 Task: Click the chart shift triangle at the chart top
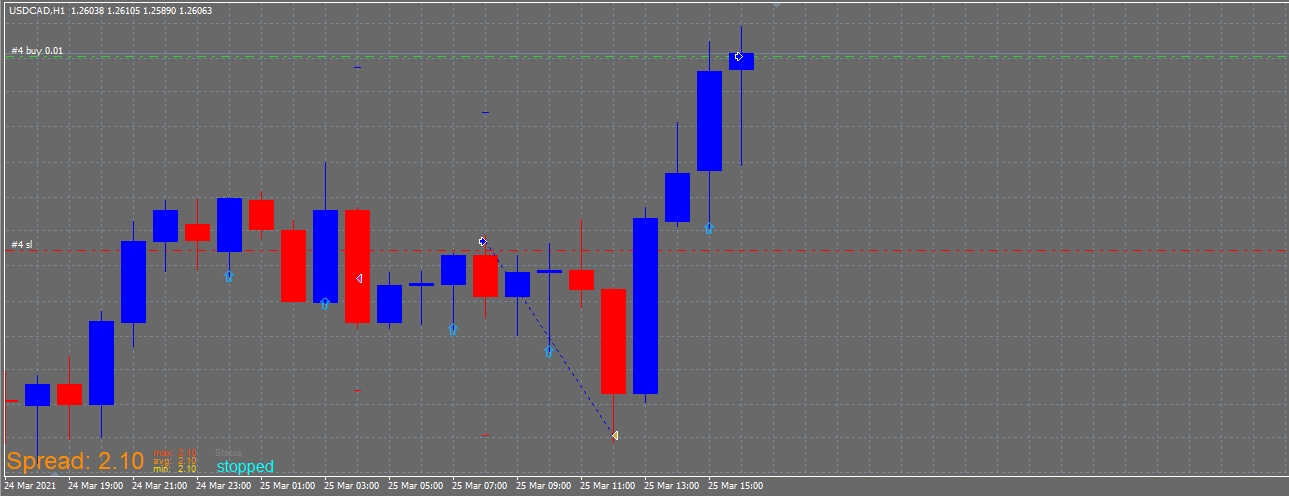click(x=776, y=5)
